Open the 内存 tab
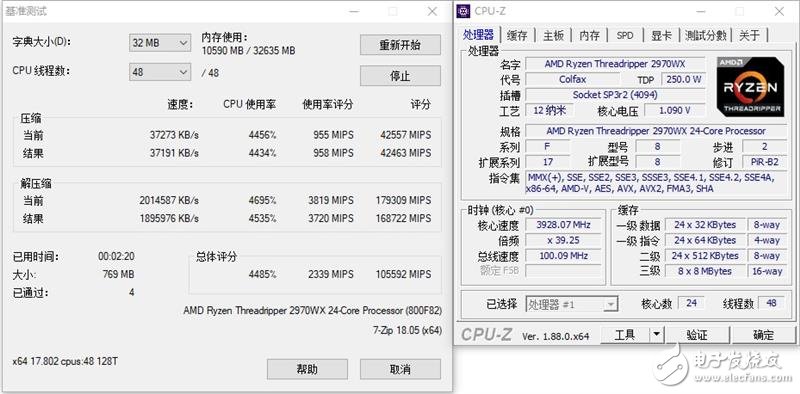 tap(590, 35)
